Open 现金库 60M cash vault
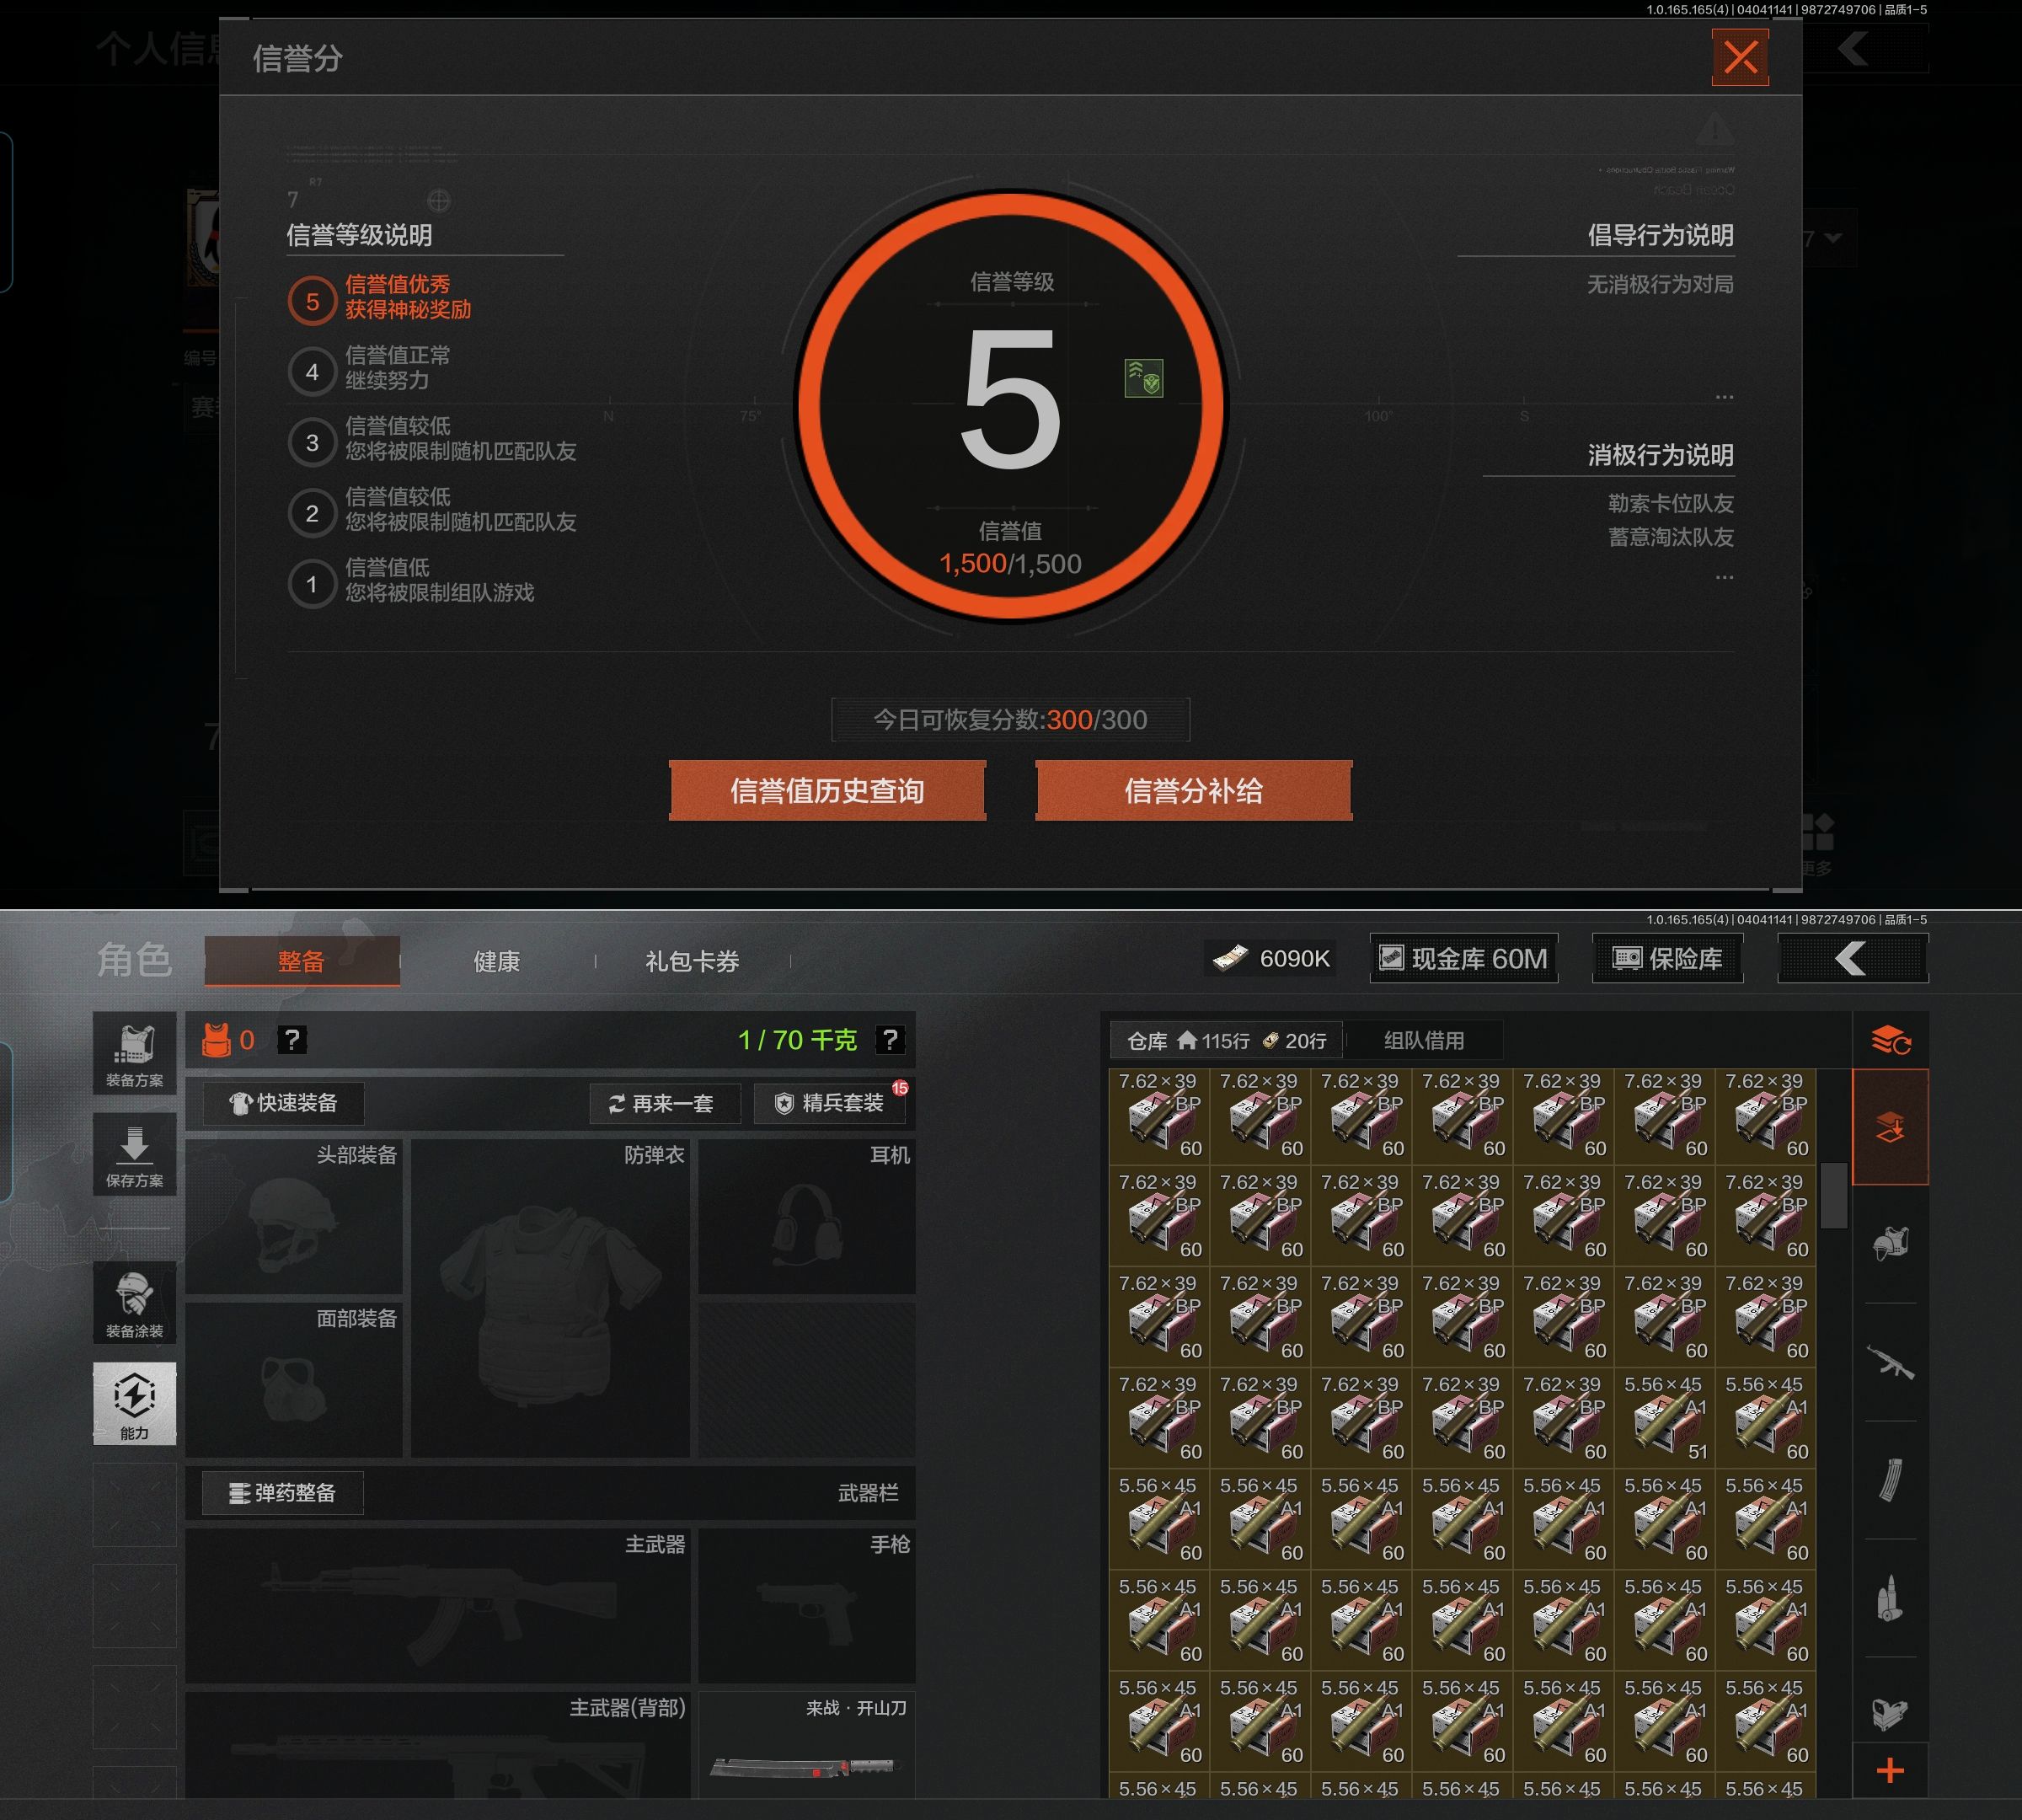The image size is (2022, 1820). pyautogui.click(x=1463, y=959)
